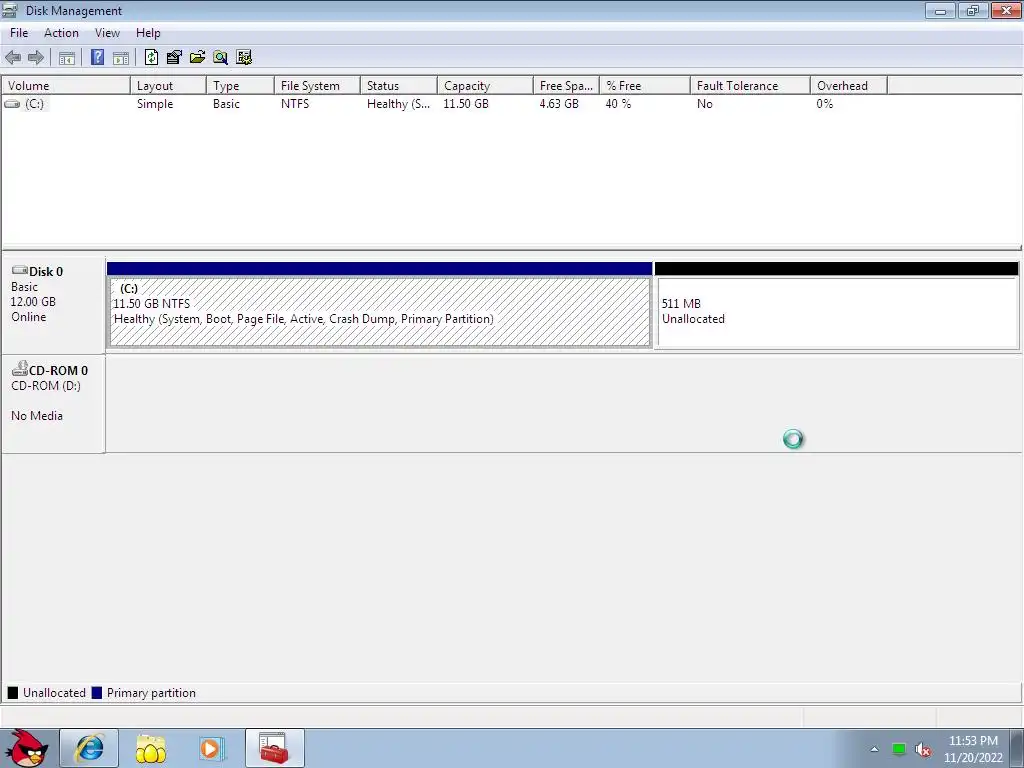Show hidden tray icons arrow
The height and width of the screenshot is (768, 1024).
click(874, 749)
